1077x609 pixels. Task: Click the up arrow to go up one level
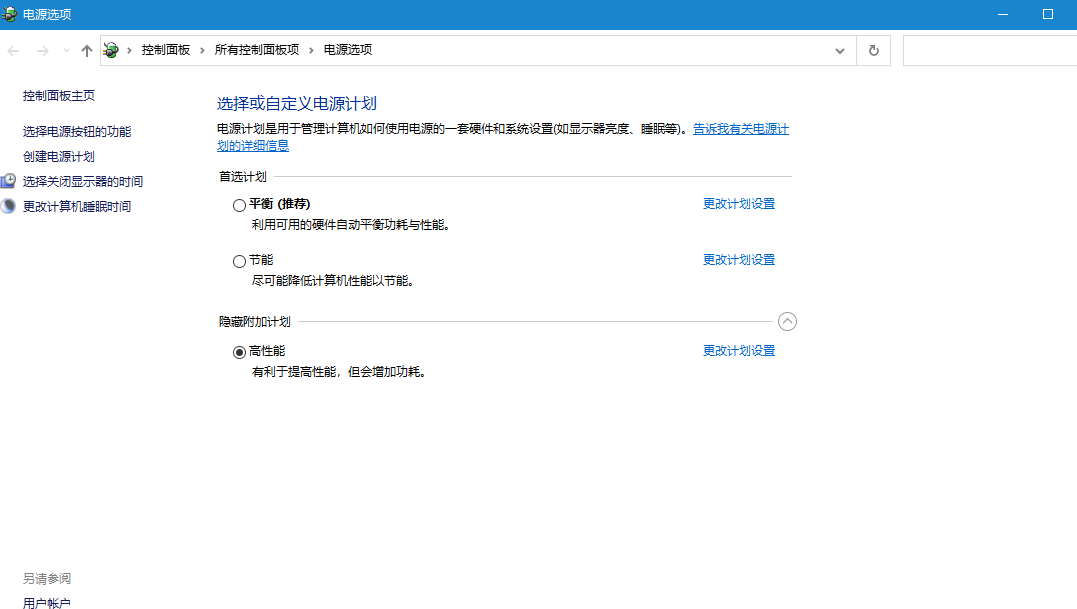[87, 49]
